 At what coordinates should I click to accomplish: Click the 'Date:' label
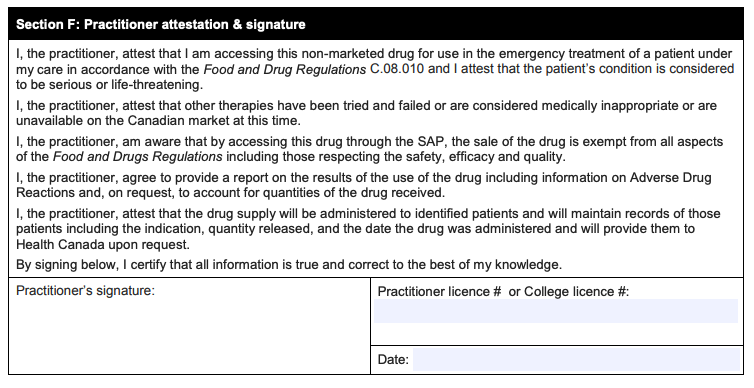393,360
